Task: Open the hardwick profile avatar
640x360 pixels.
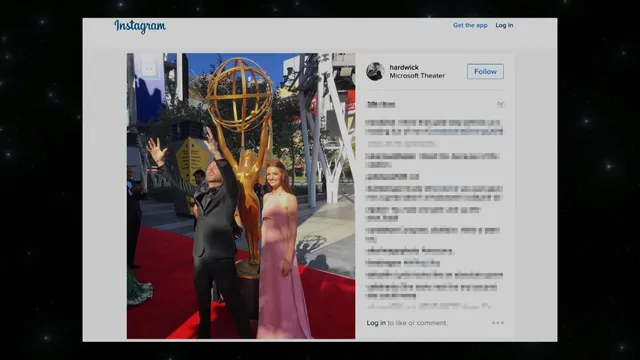Action: point(375,71)
